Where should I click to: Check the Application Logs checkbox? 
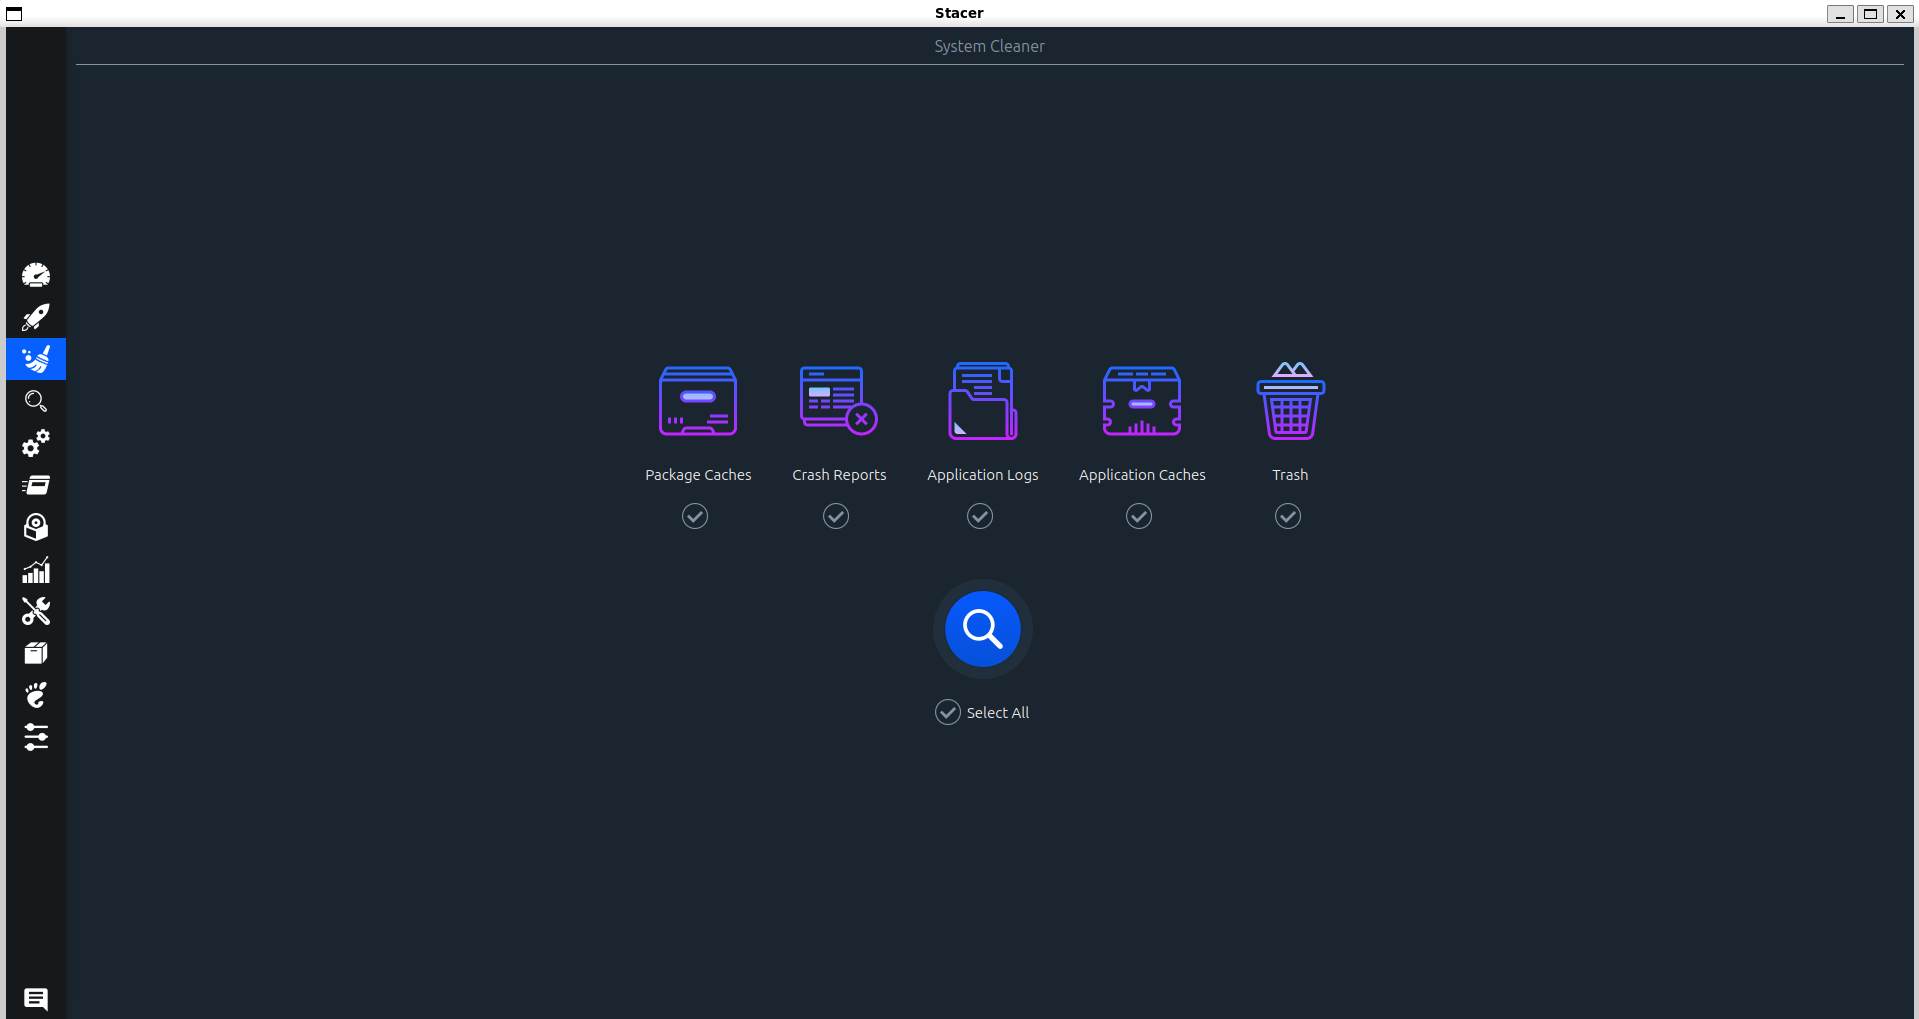click(980, 515)
